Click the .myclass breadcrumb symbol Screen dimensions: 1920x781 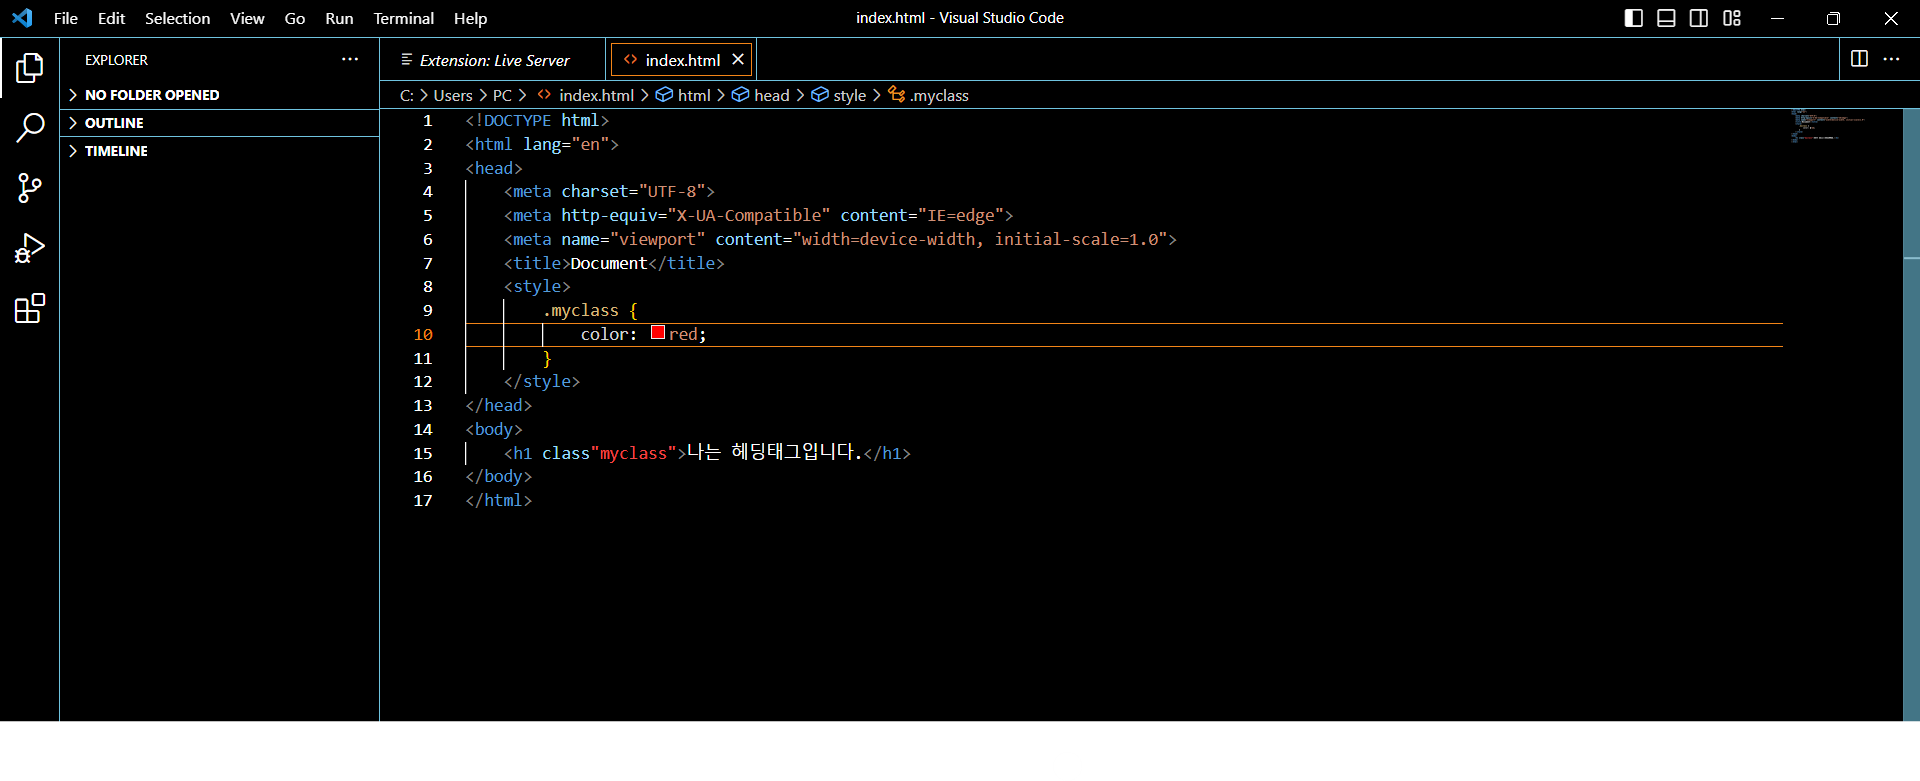929,95
